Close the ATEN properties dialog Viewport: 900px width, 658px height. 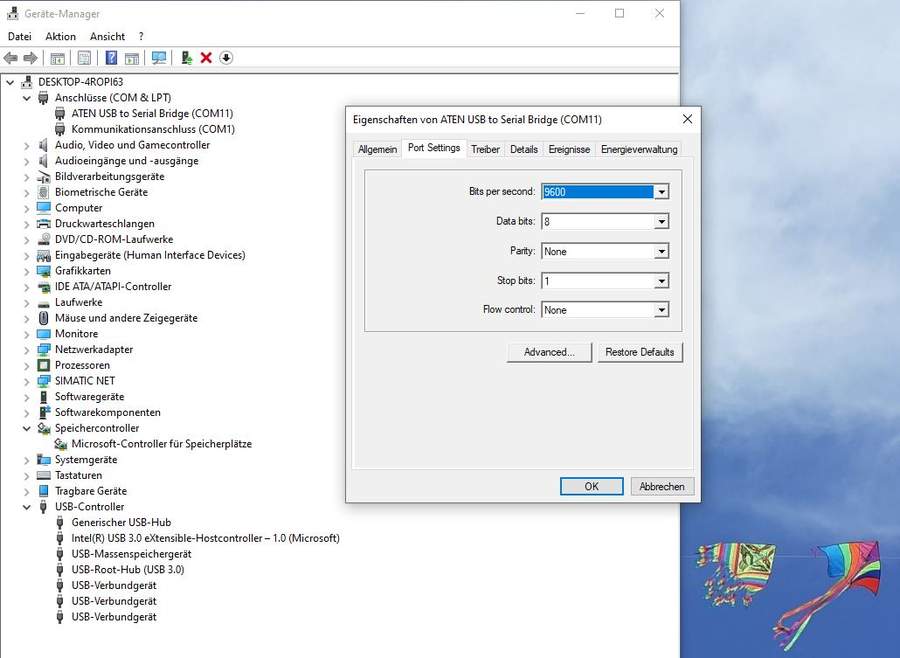pyautogui.click(x=688, y=119)
